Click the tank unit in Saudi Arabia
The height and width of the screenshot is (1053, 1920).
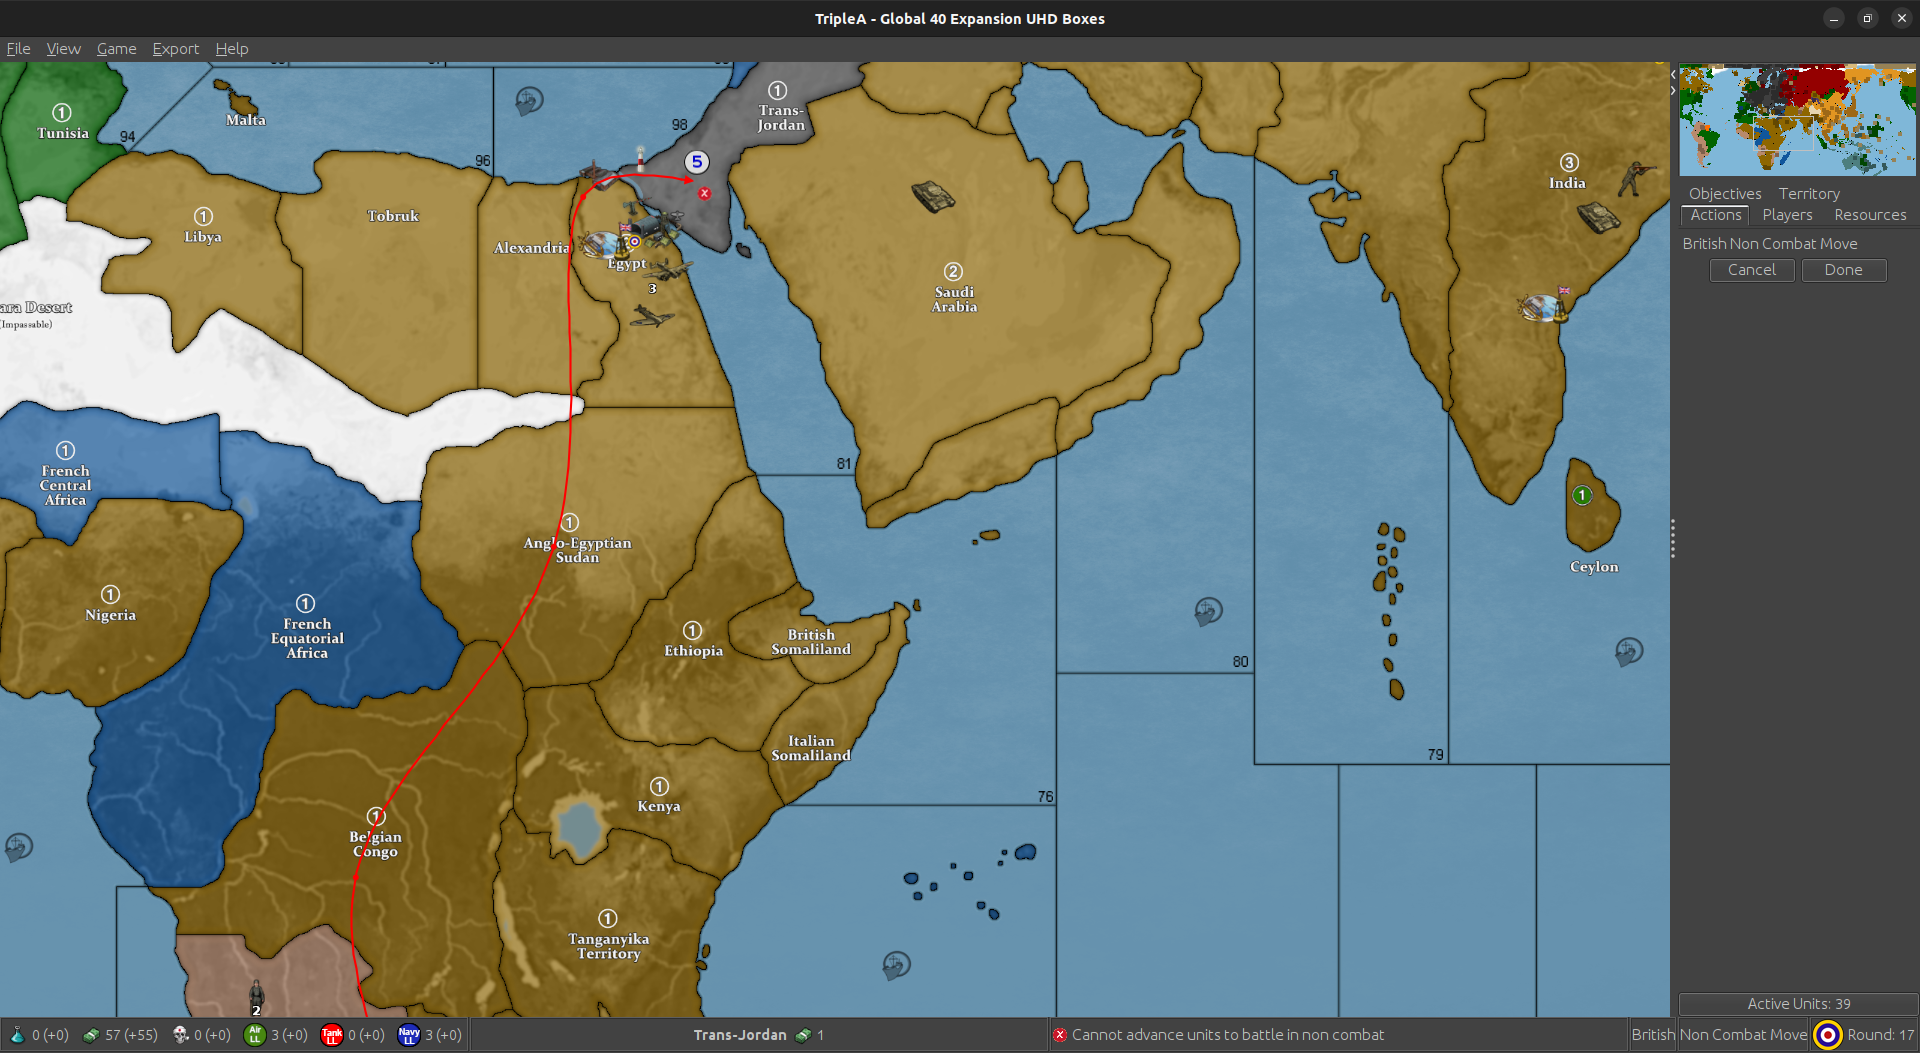(932, 196)
